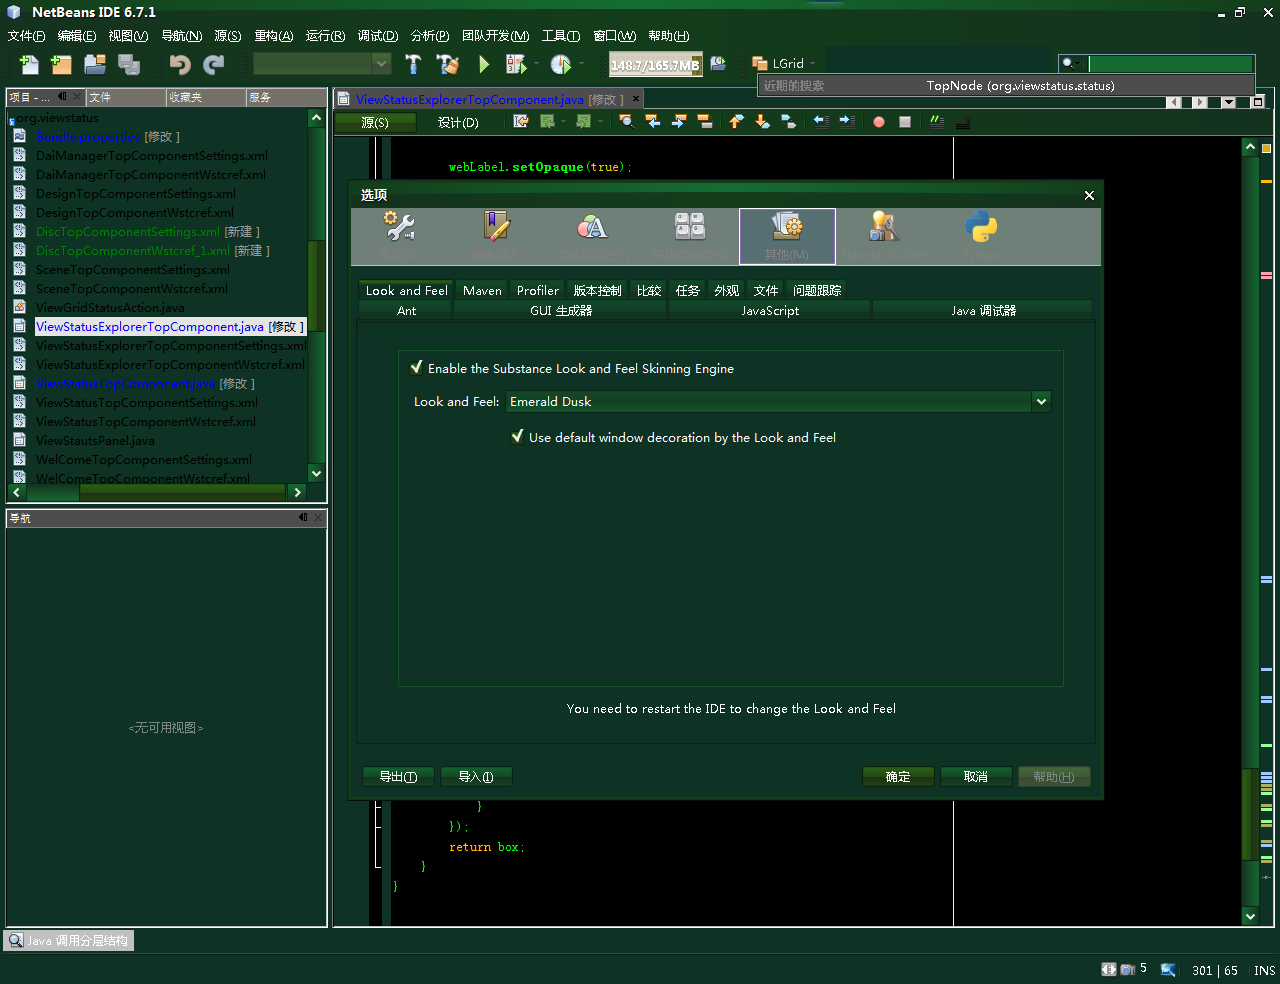Click the Build Project hammer icon
The image size is (1280, 984).
413,65
